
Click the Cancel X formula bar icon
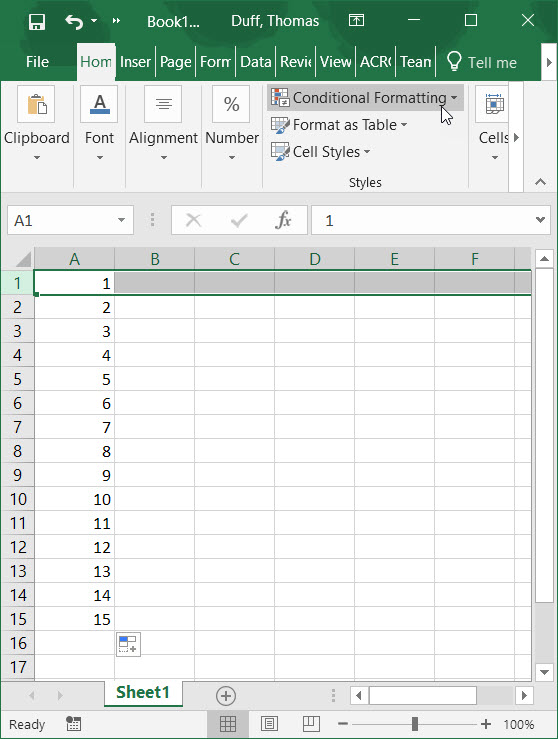[193, 220]
